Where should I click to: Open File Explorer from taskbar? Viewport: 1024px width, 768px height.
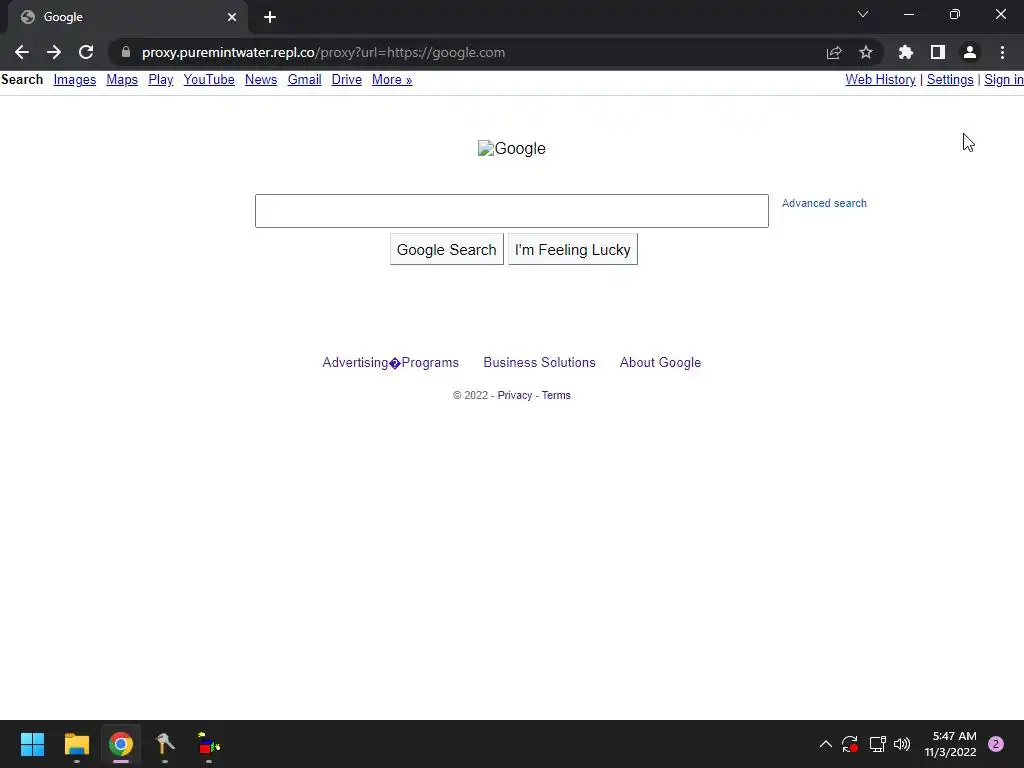coord(76,744)
